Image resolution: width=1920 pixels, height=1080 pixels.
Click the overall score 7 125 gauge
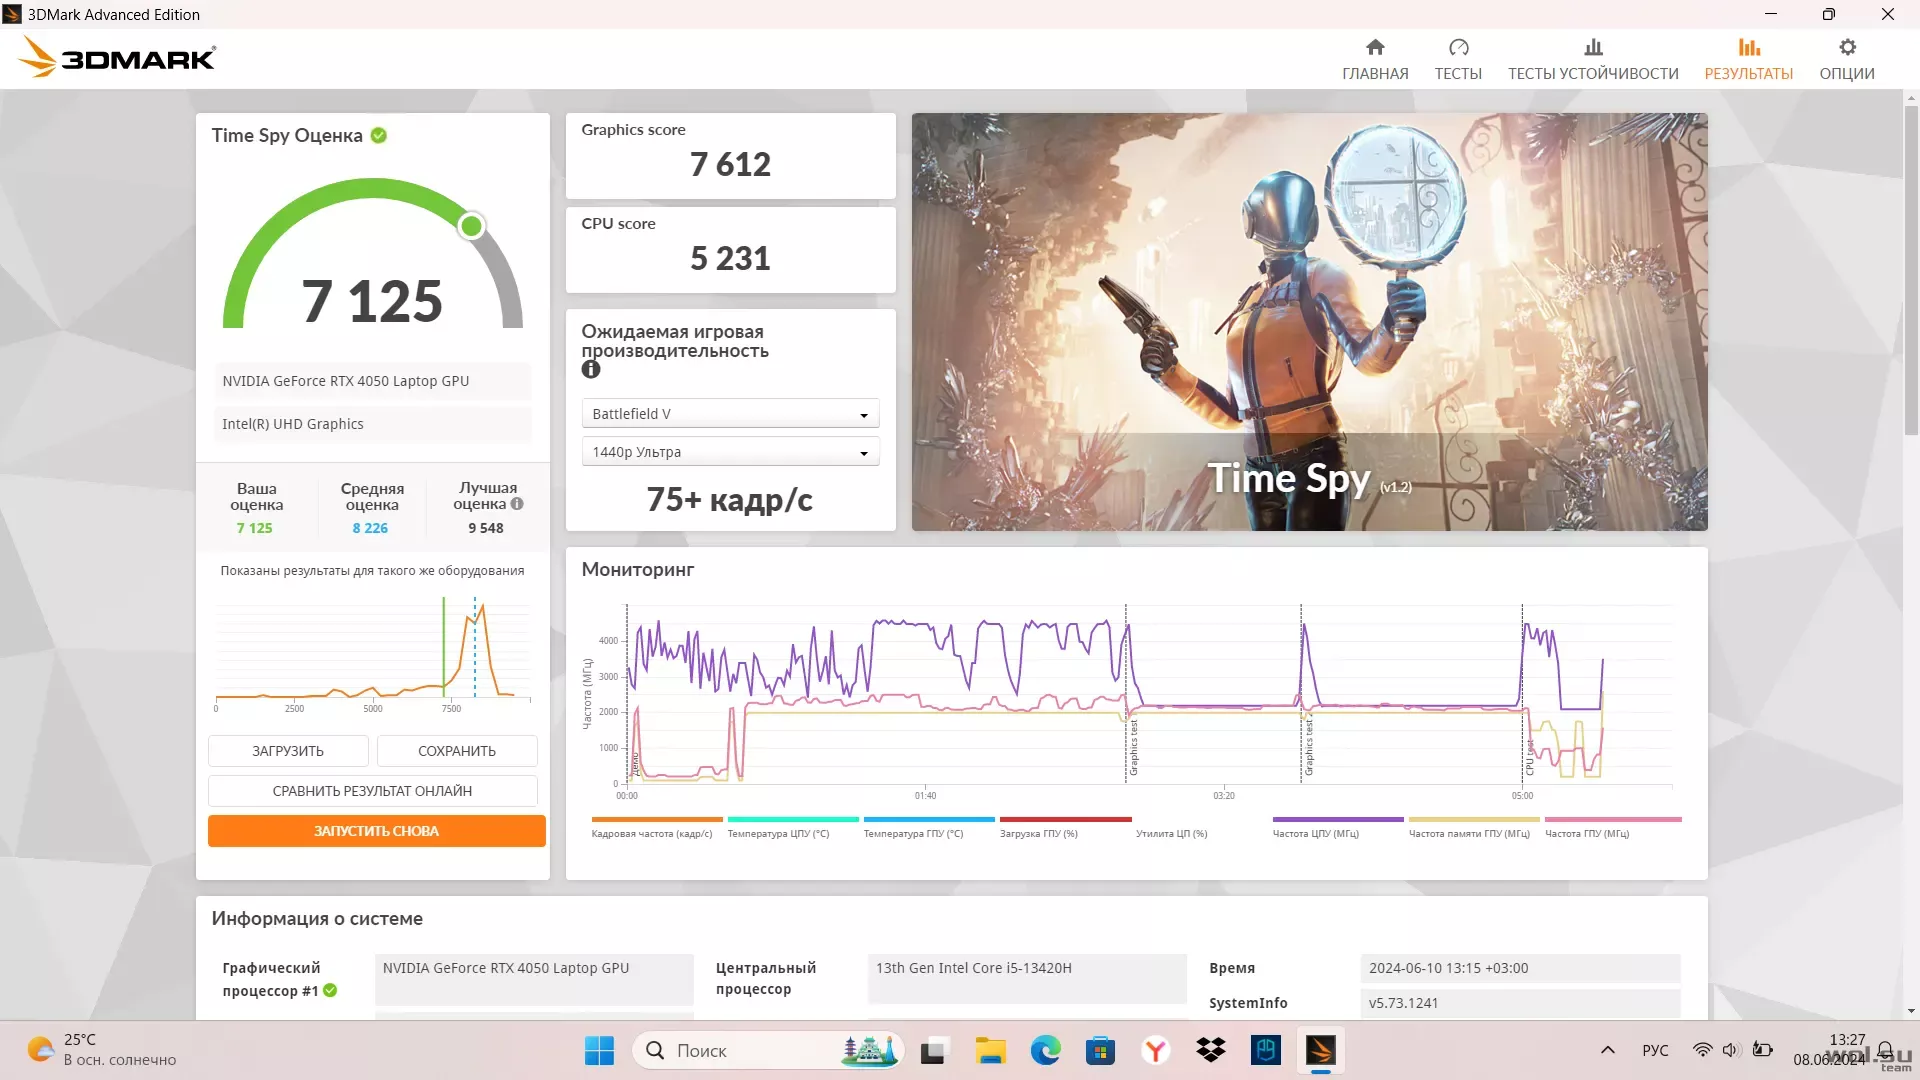click(x=372, y=255)
